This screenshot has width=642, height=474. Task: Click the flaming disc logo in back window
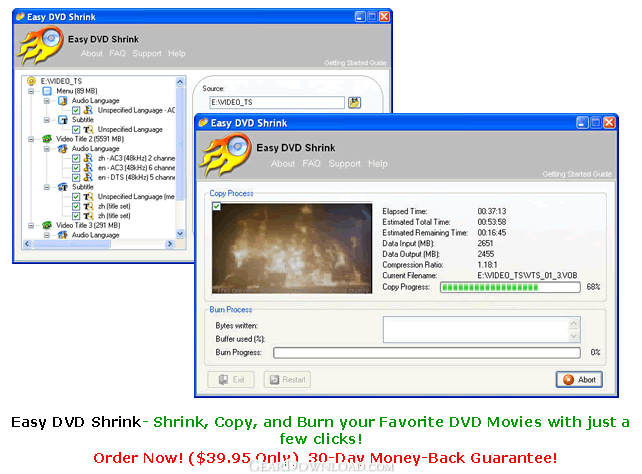pos(40,45)
